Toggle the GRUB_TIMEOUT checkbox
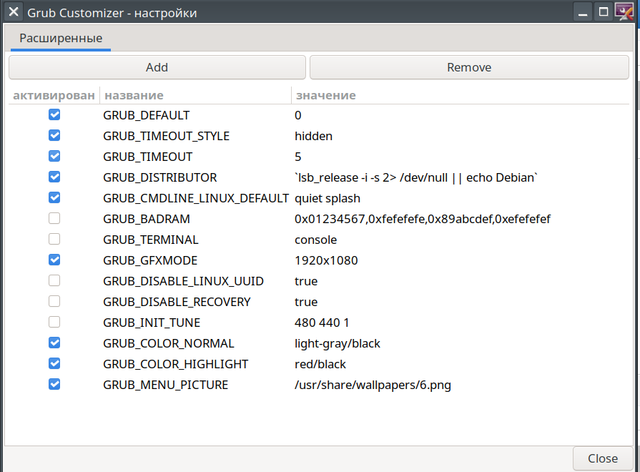640x472 pixels. point(54,156)
